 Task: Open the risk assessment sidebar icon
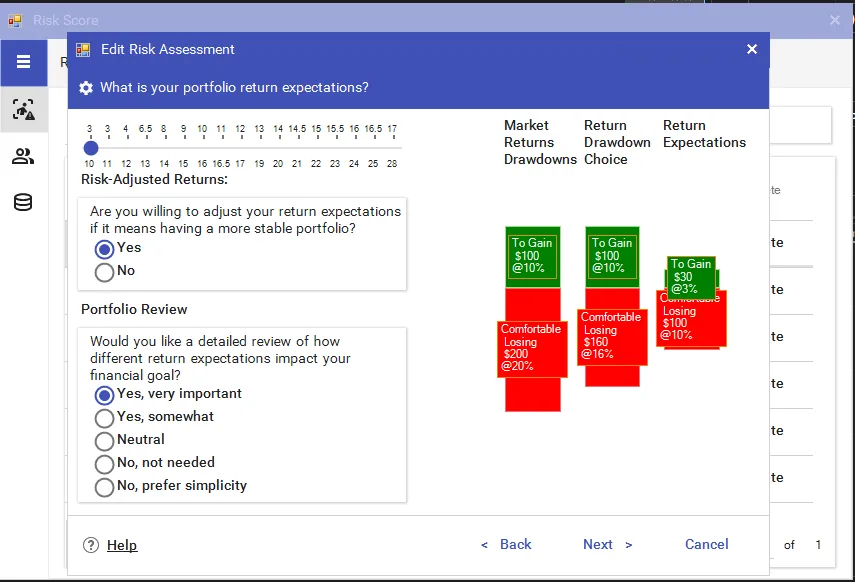[x=23, y=110]
